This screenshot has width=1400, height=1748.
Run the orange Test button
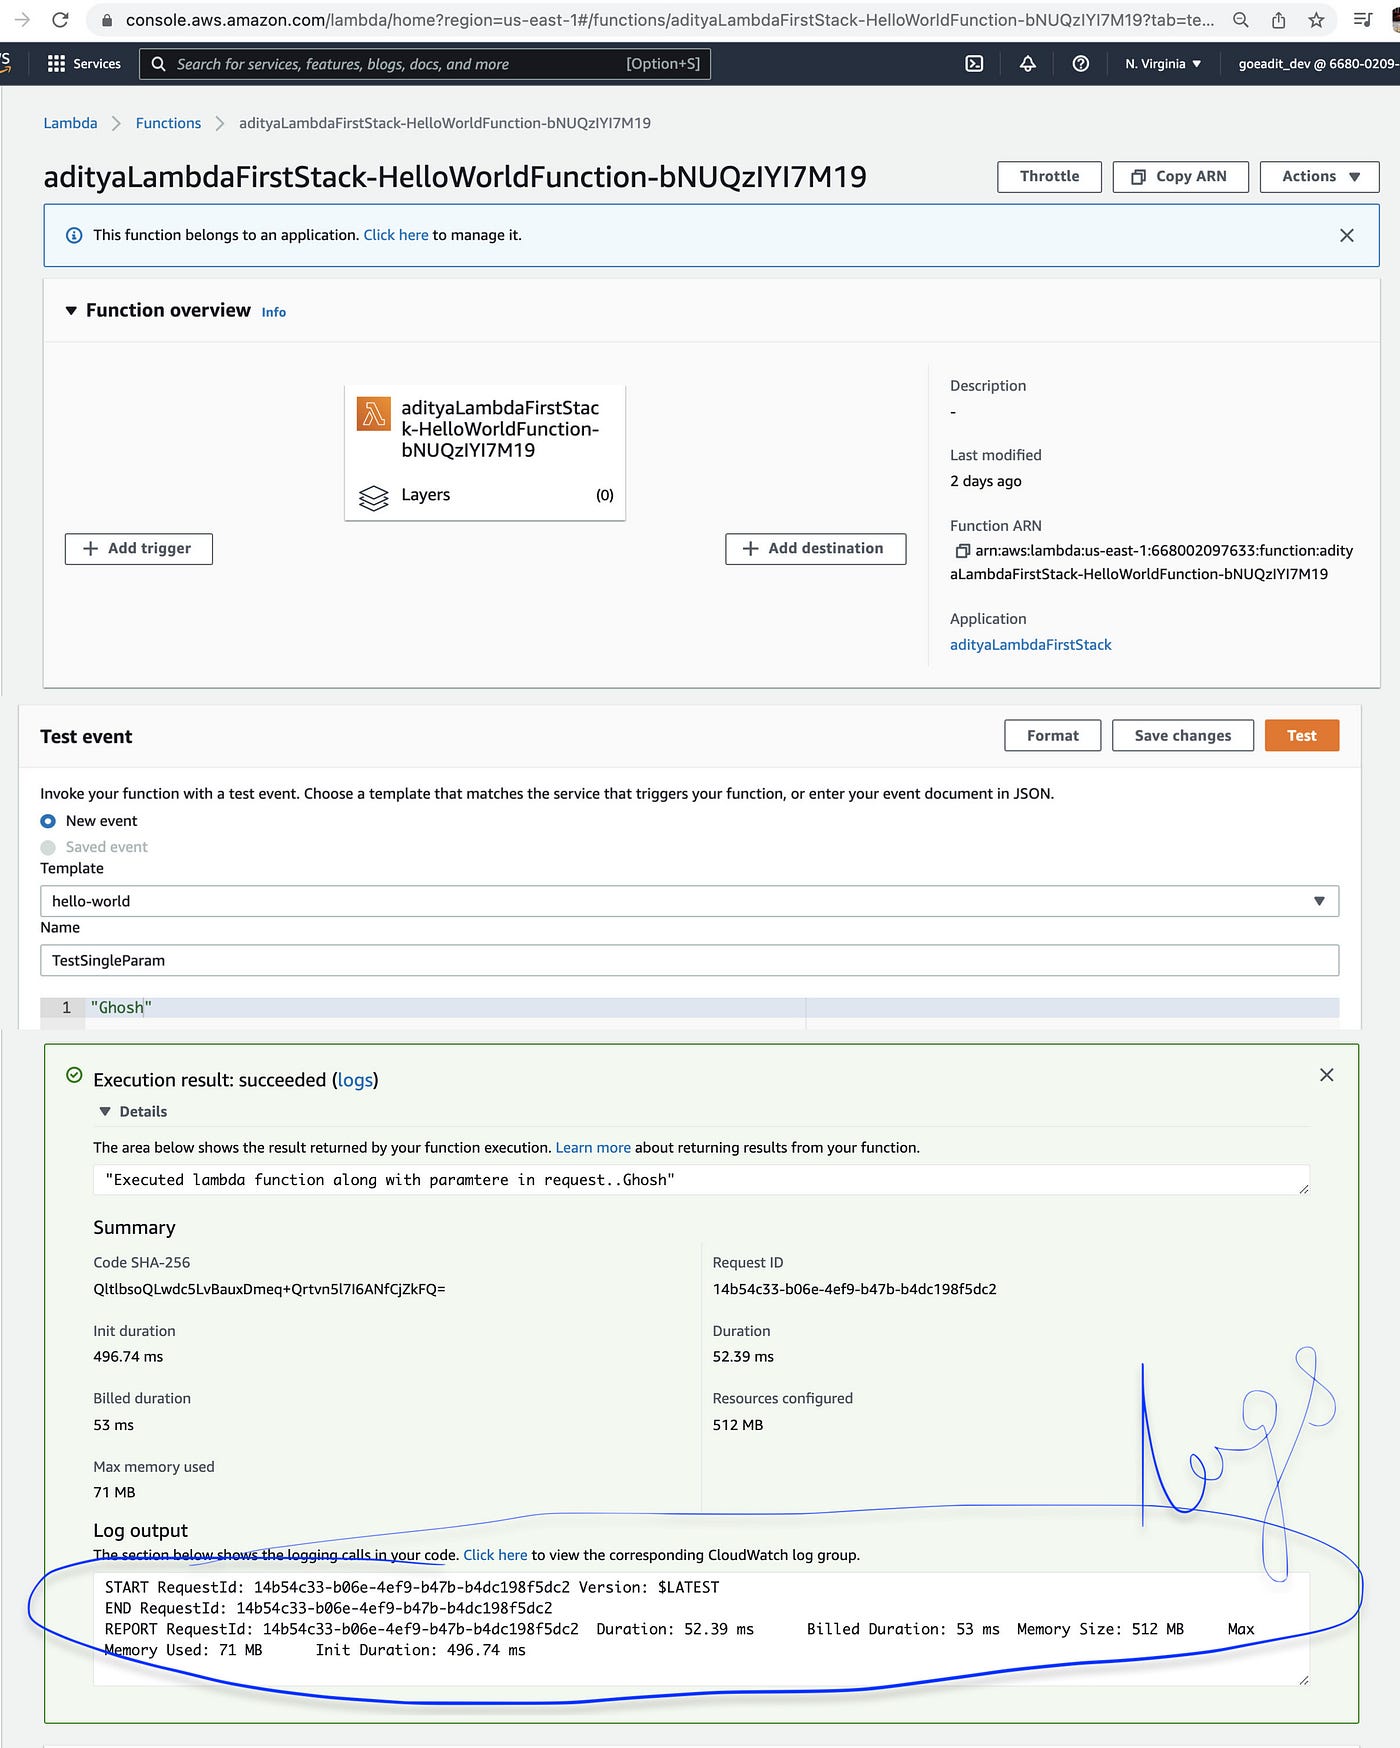(1301, 735)
